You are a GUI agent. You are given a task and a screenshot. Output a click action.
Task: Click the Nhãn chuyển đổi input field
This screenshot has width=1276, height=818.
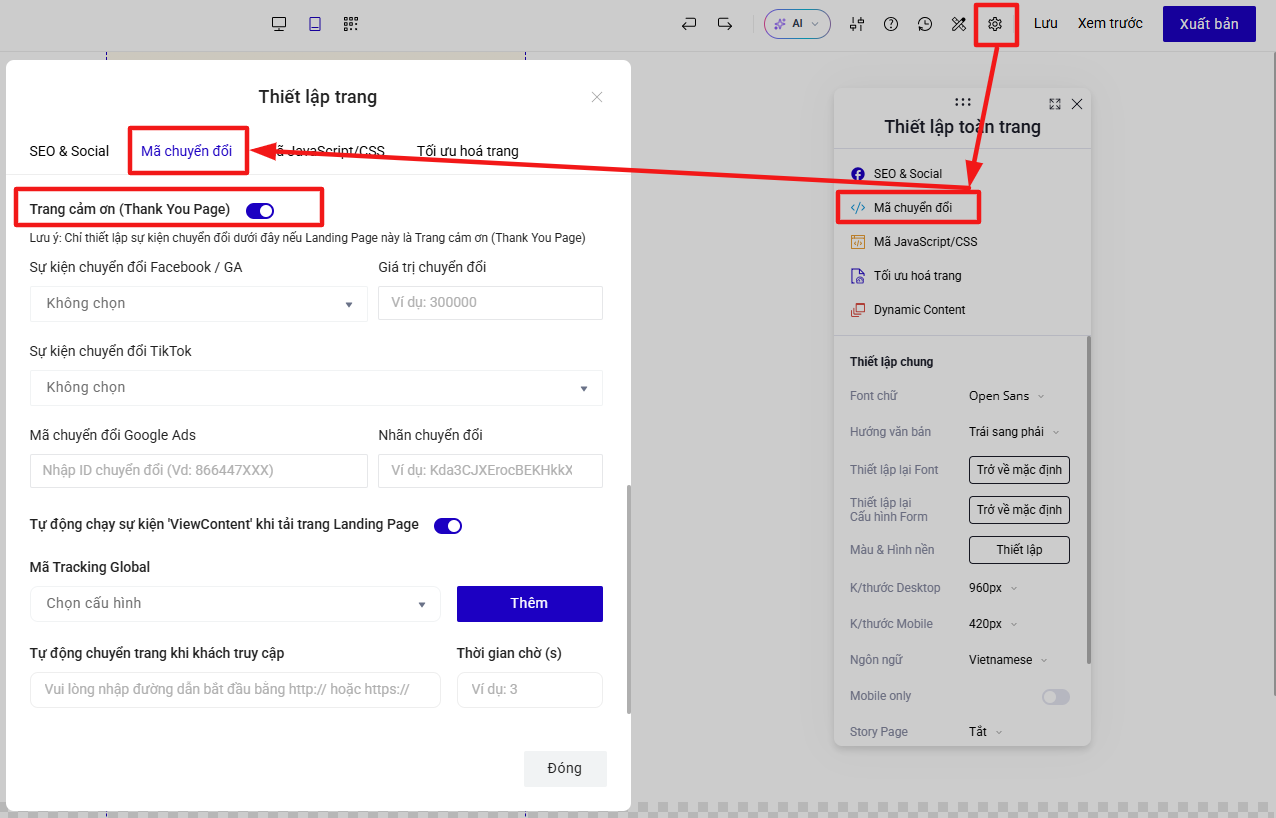click(x=490, y=471)
